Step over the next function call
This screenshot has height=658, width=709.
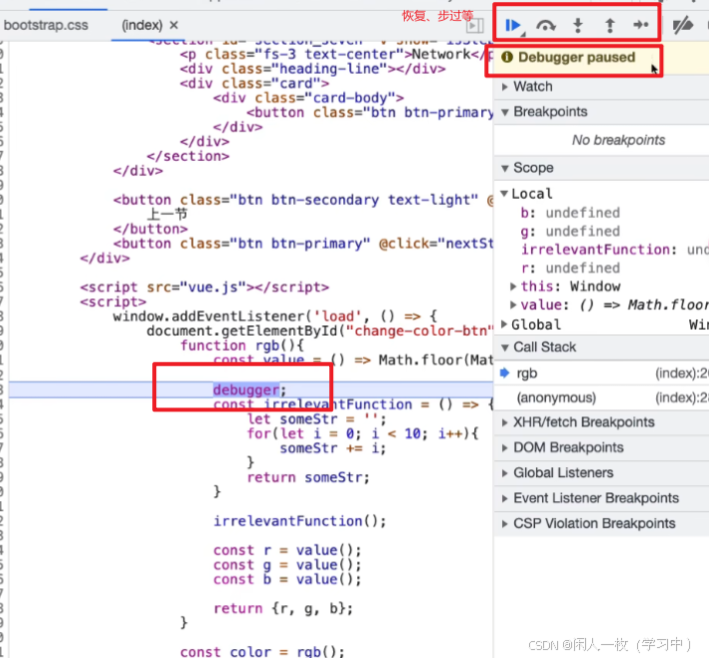pyautogui.click(x=546, y=26)
